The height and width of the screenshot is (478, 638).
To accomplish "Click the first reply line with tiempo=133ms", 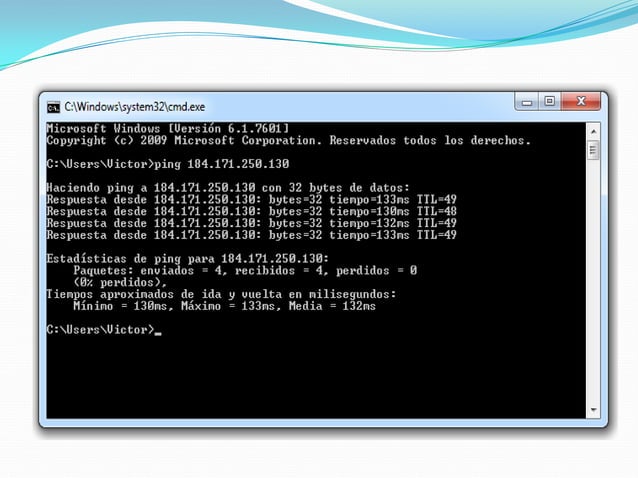I will pyautogui.click(x=251, y=199).
